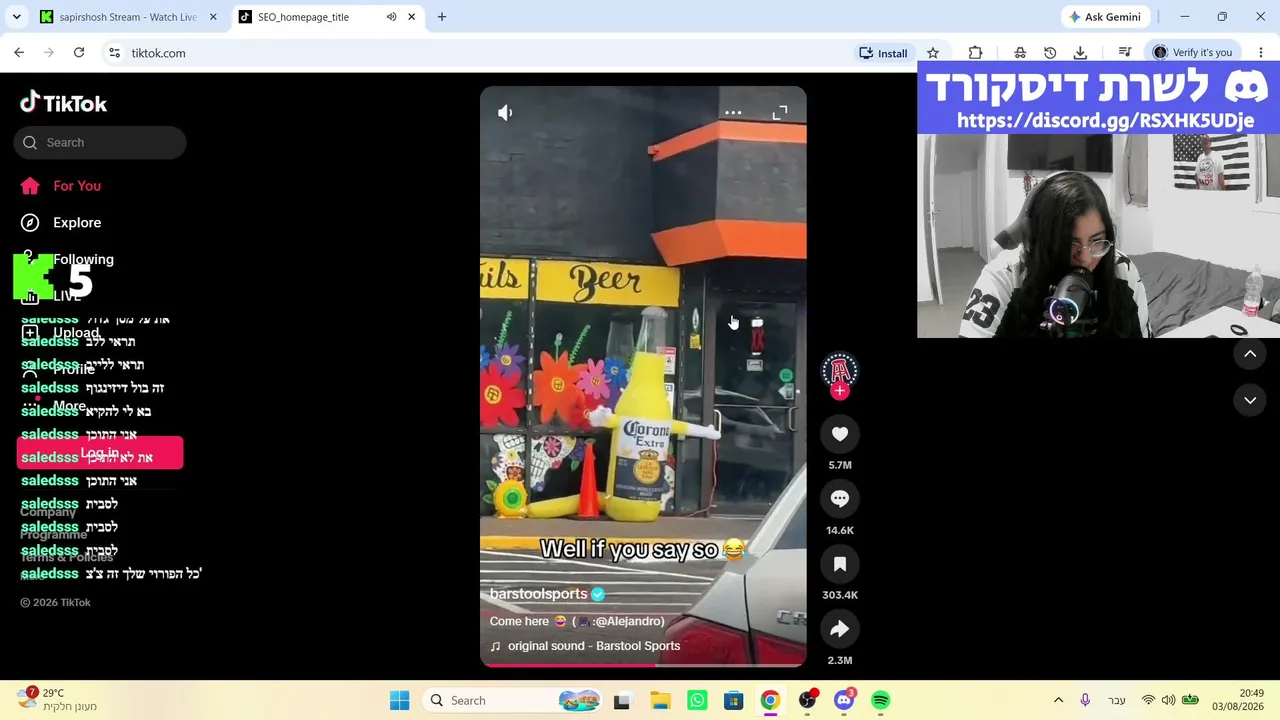Open the video three-dot options menu
This screenshot has width=1280, height=720.
(733, 113)
